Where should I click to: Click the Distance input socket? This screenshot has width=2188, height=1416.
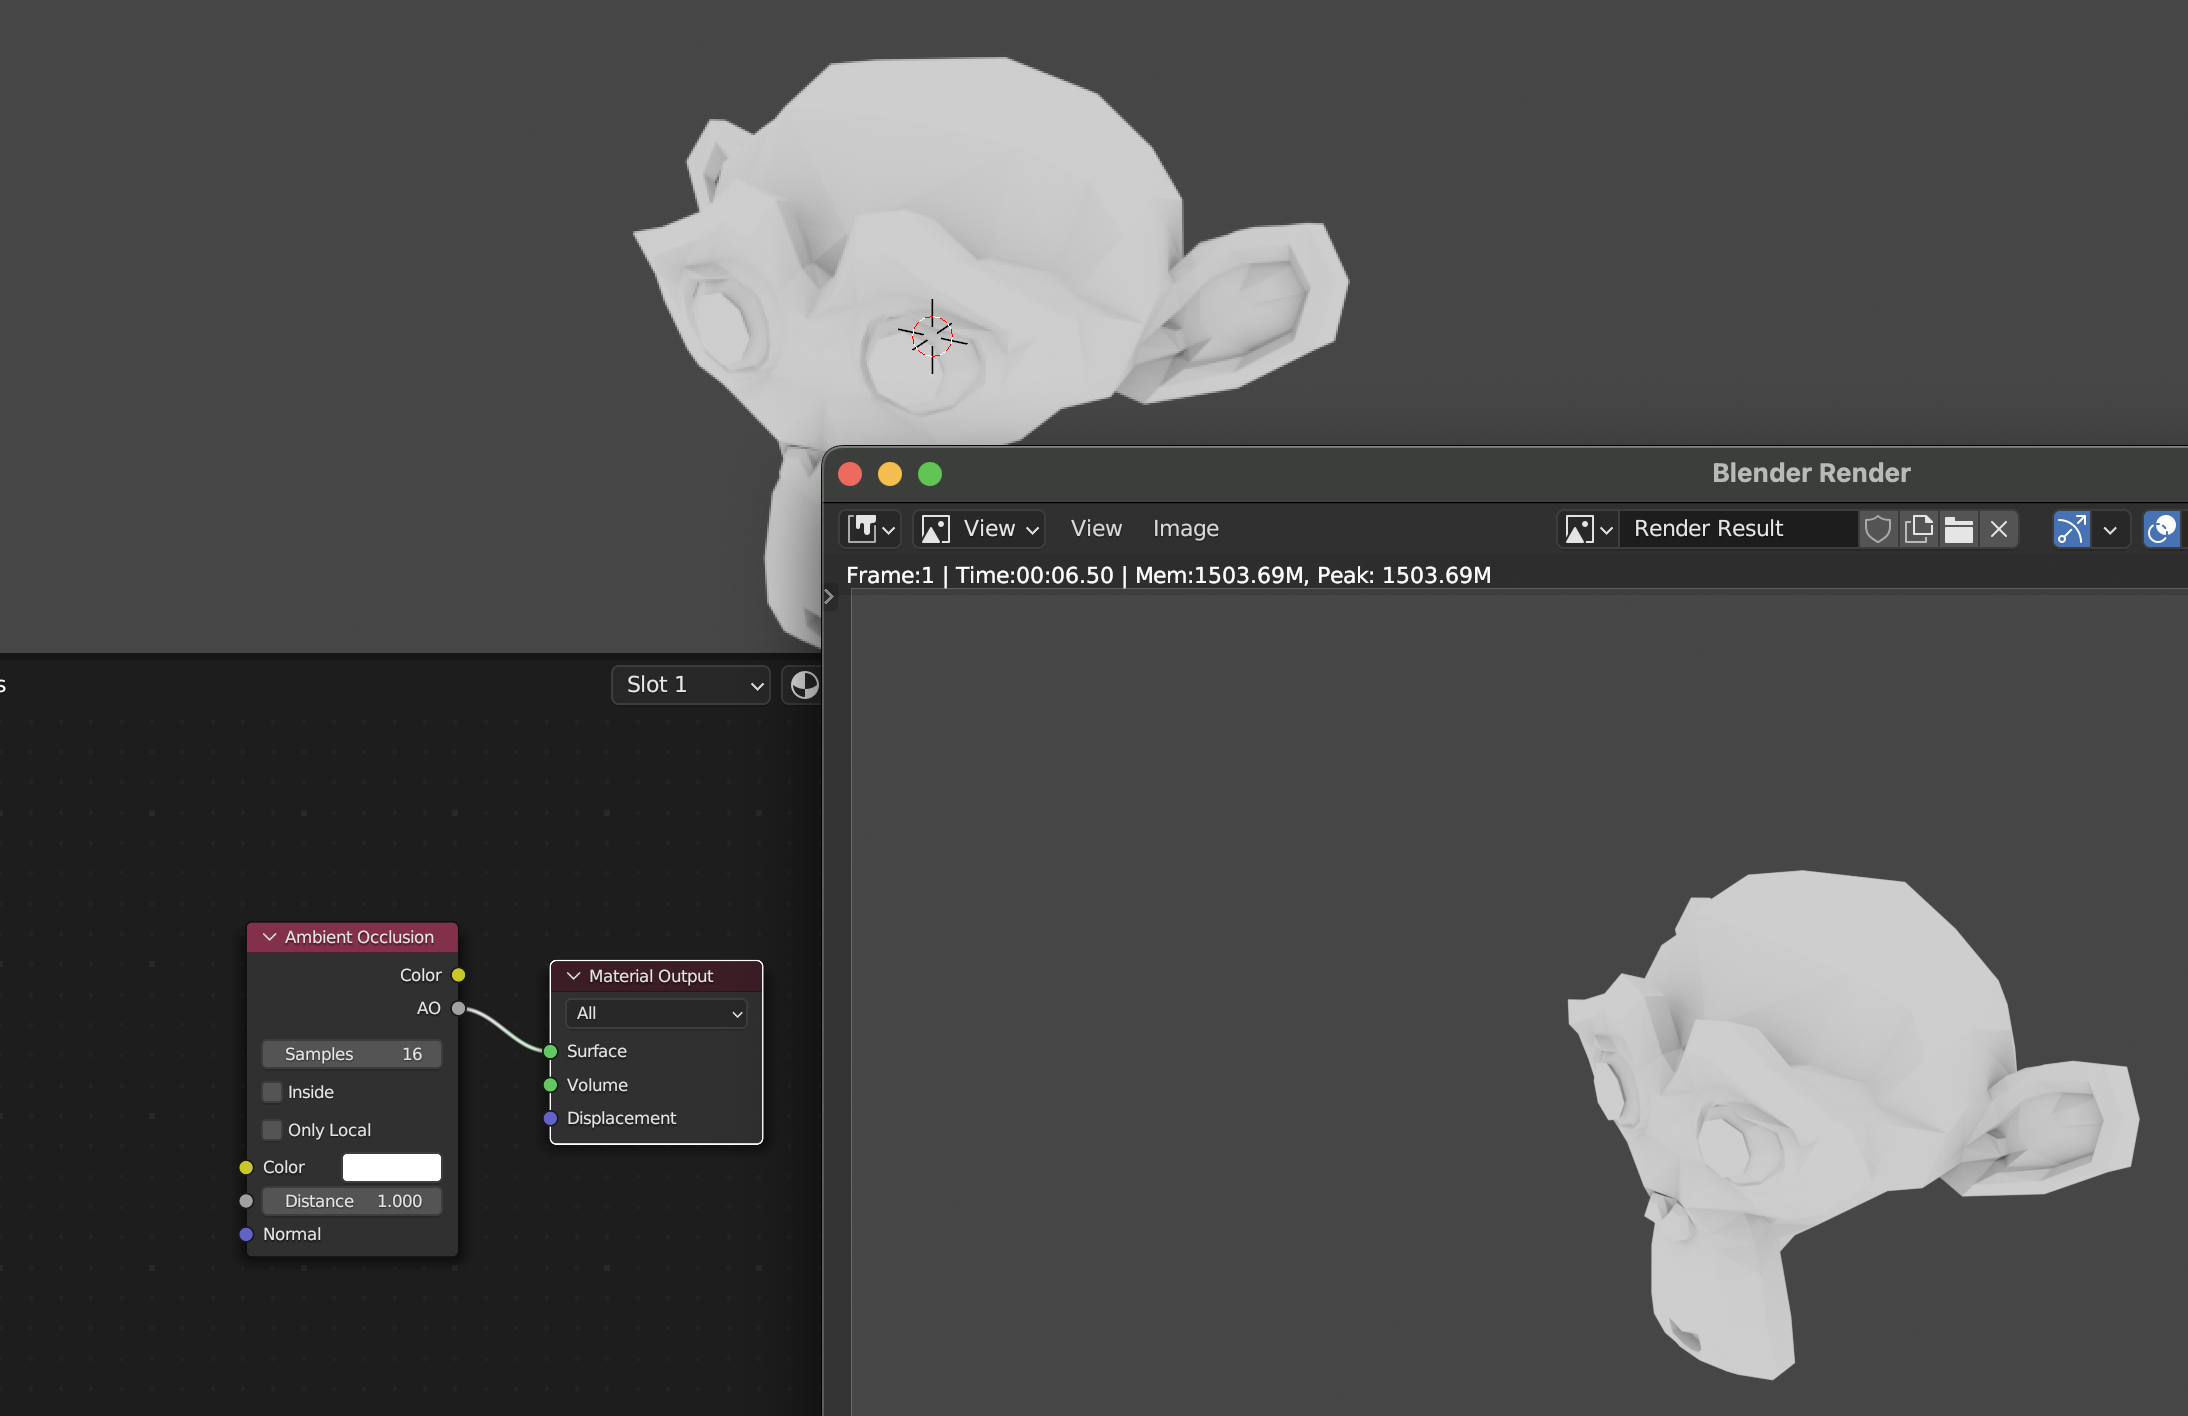pyautogui.click(x=246, y=1201)
